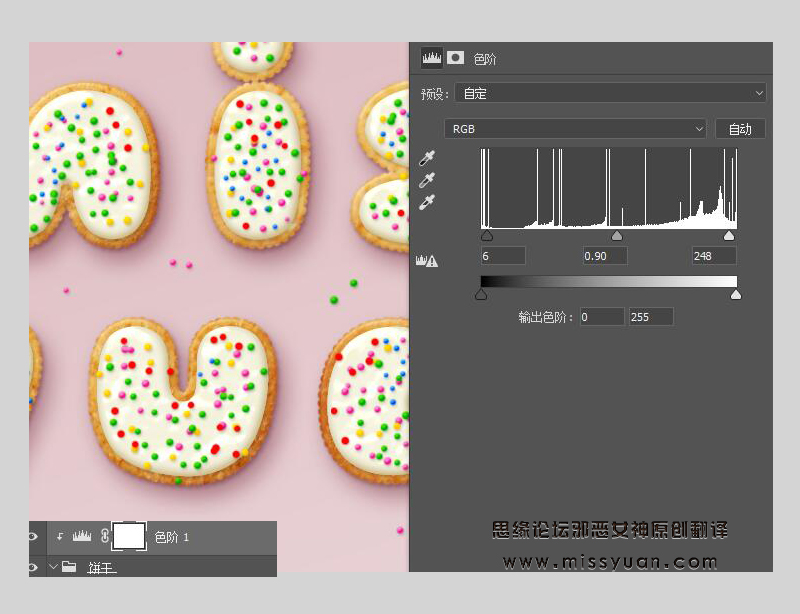Pick the black point eyedropper
Screen dimensions: 800x614
(x=427, y=158)
